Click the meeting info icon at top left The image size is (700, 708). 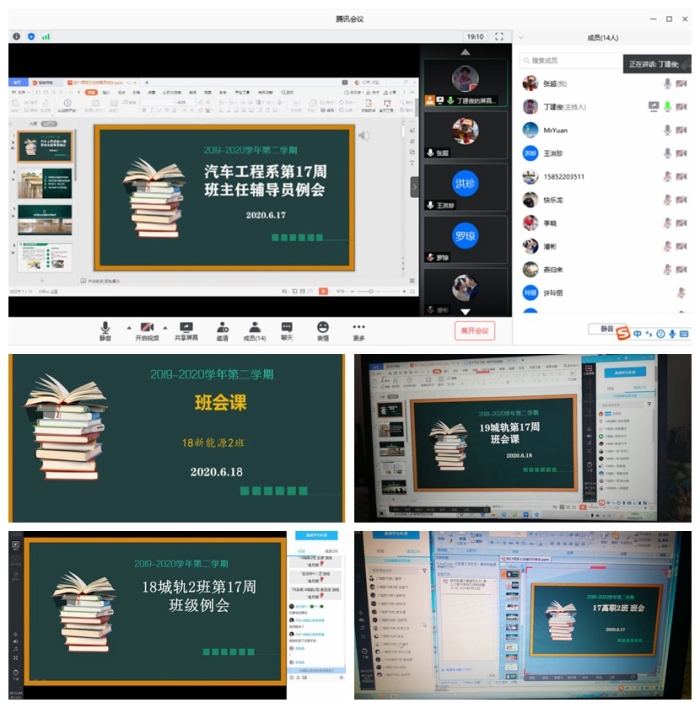pos(16,36)
